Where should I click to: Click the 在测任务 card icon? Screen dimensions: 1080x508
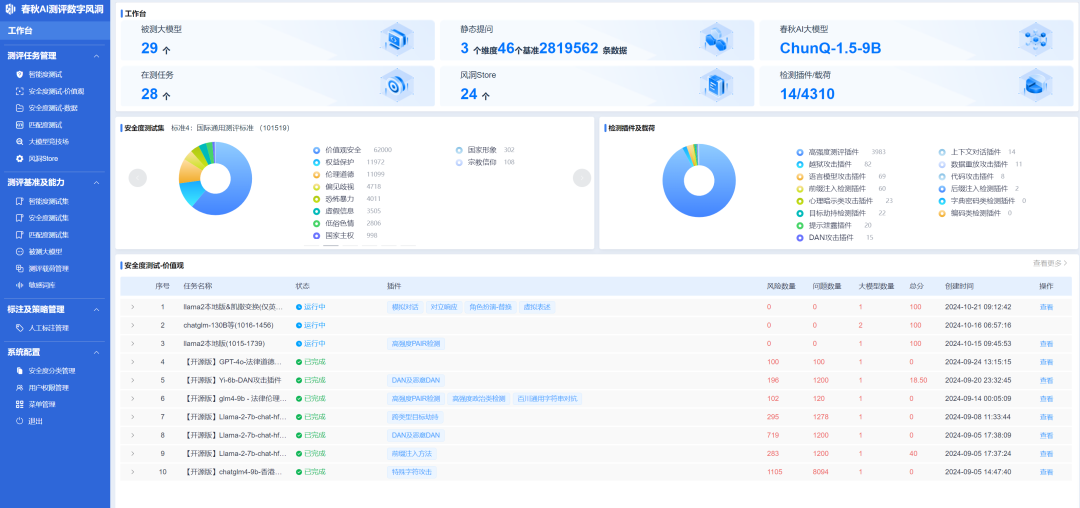396,85
